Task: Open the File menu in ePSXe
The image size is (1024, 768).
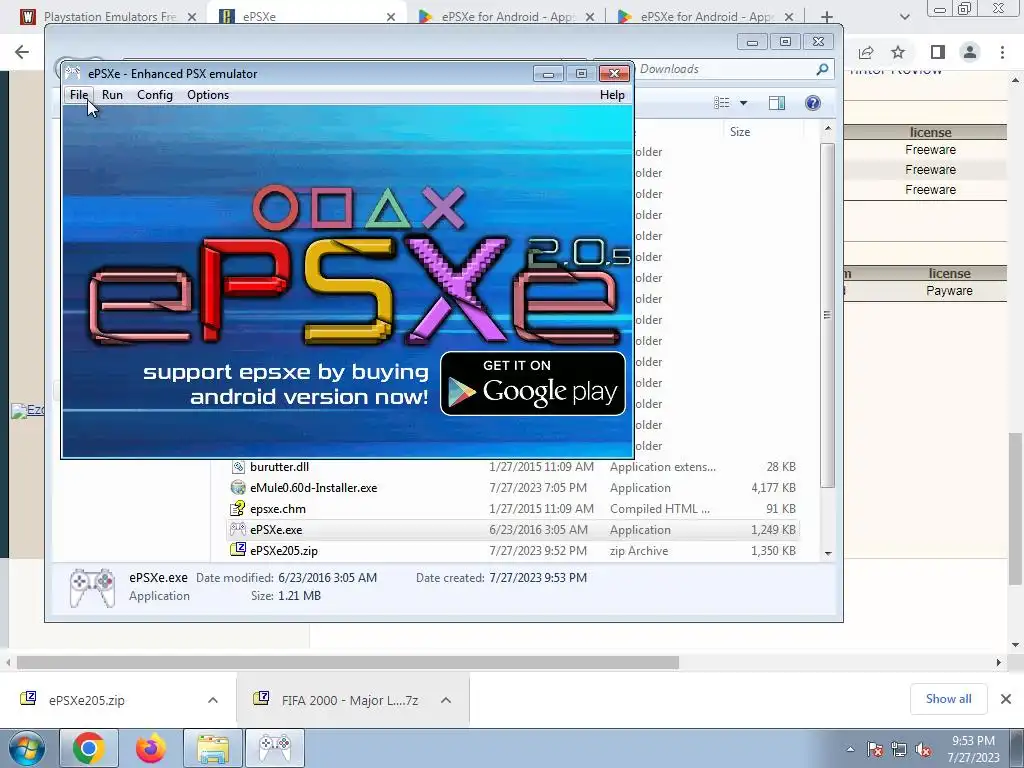Action: [79, 95]
